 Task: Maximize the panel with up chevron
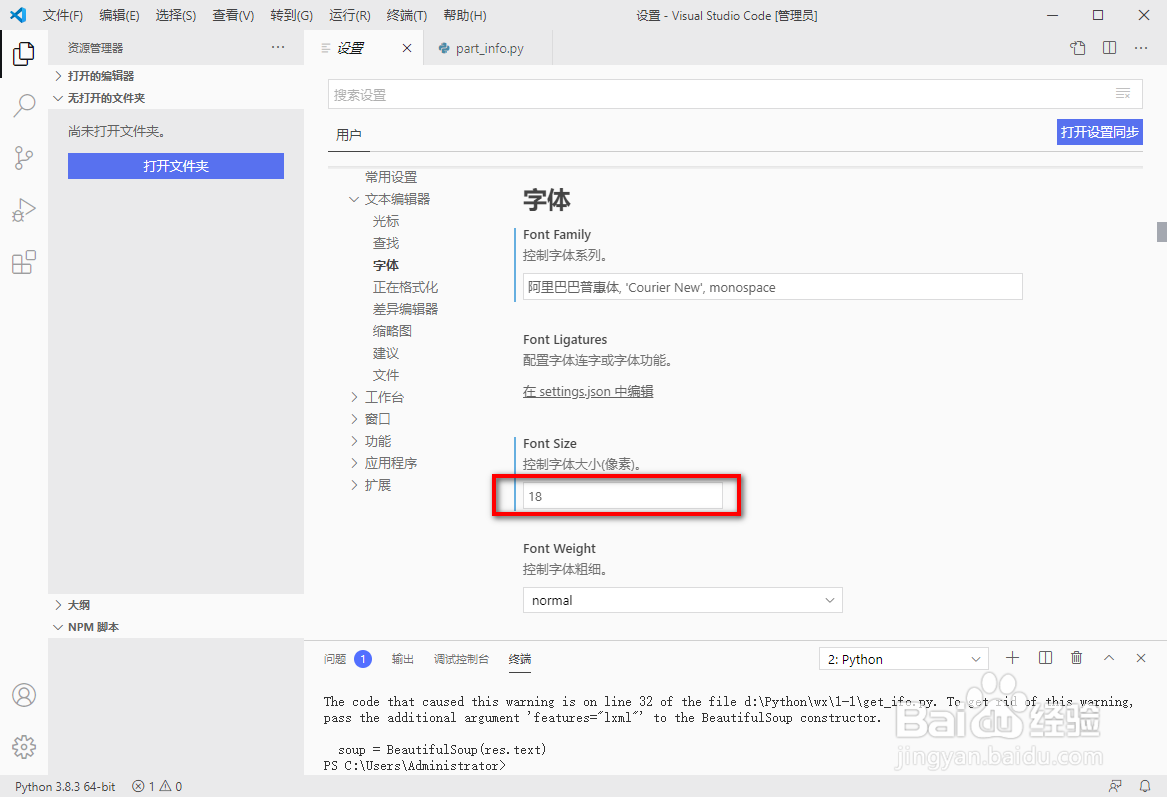(x=1109, y=658)
